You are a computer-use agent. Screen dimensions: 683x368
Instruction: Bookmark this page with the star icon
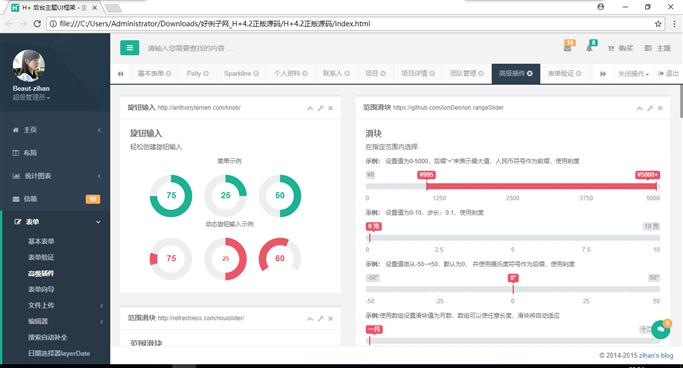658,24
